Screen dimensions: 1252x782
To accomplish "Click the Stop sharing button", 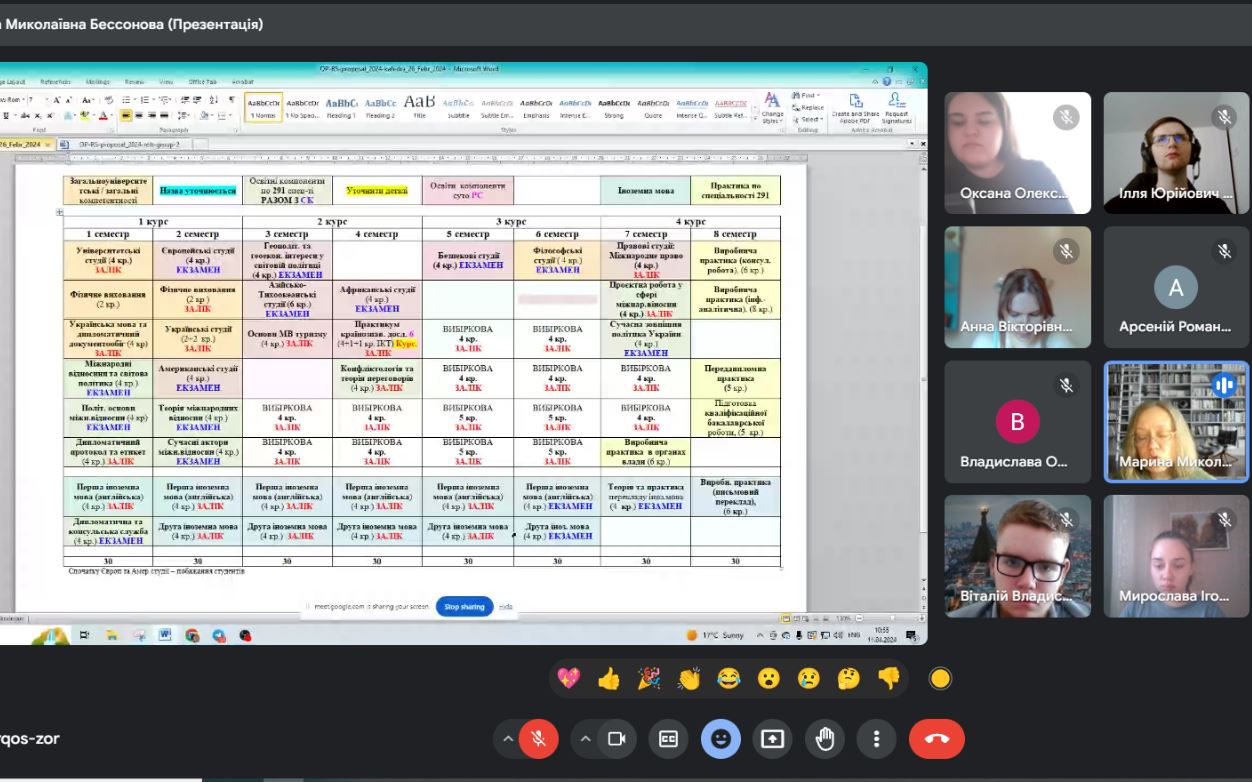I will click(x=464, y=607).
